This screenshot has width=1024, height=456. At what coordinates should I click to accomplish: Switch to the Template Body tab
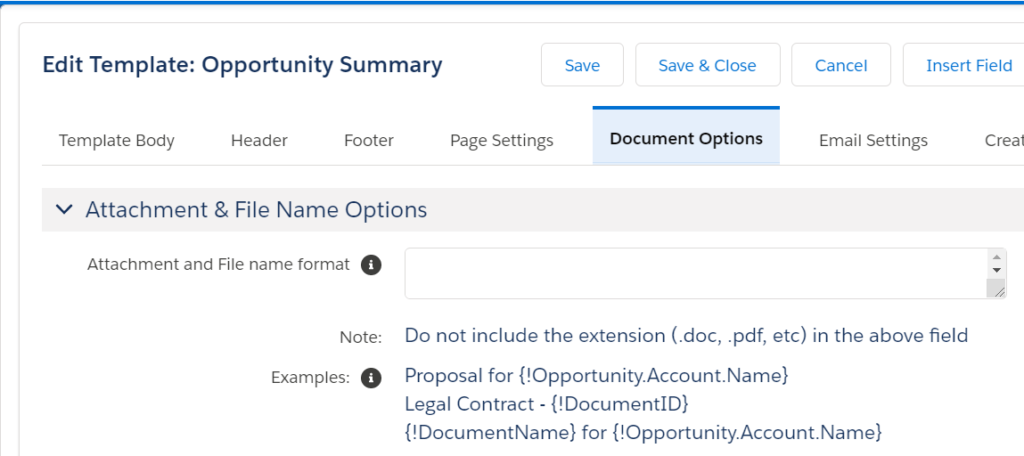pos(117,141)
